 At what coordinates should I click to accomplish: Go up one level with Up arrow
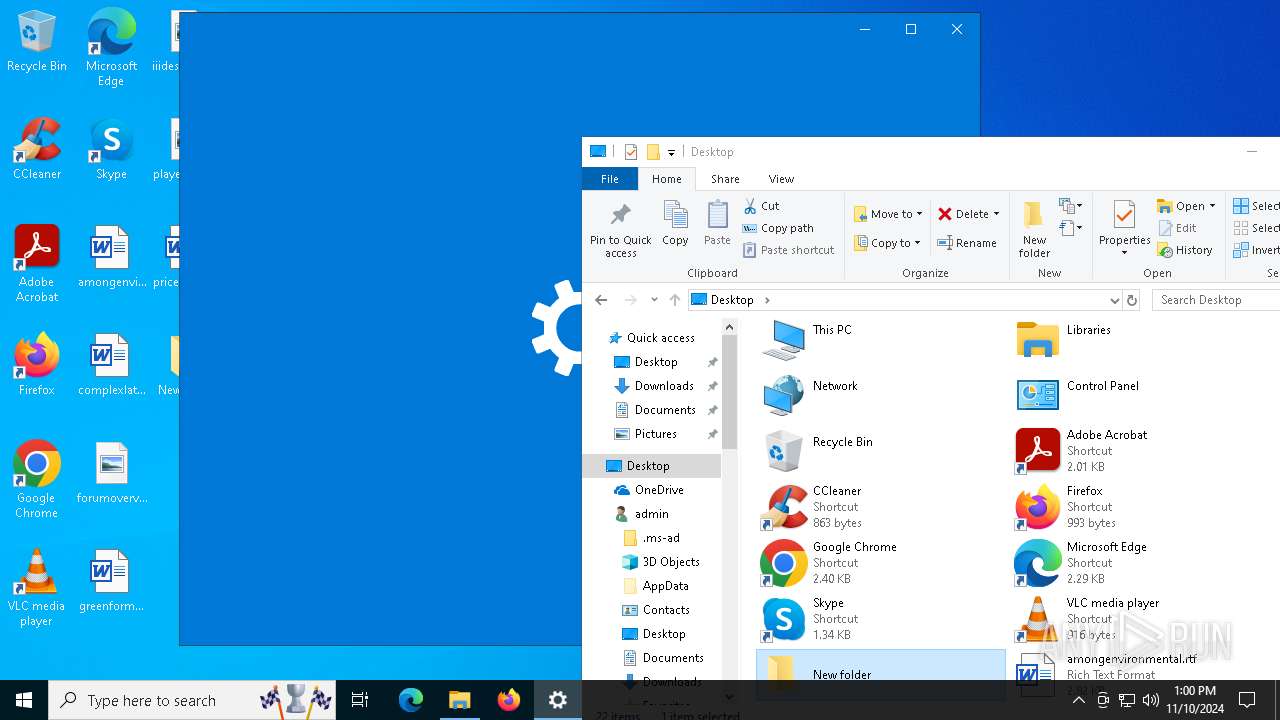675,300
